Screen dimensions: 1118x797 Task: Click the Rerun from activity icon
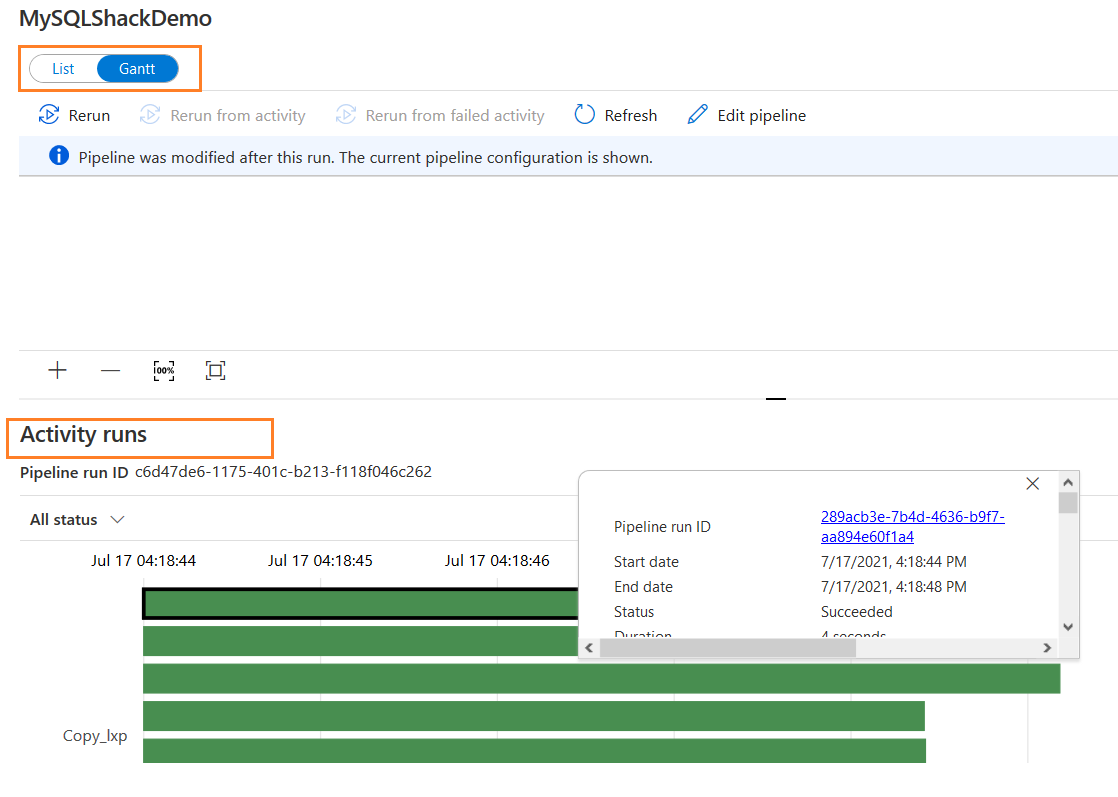click(150, 115)
